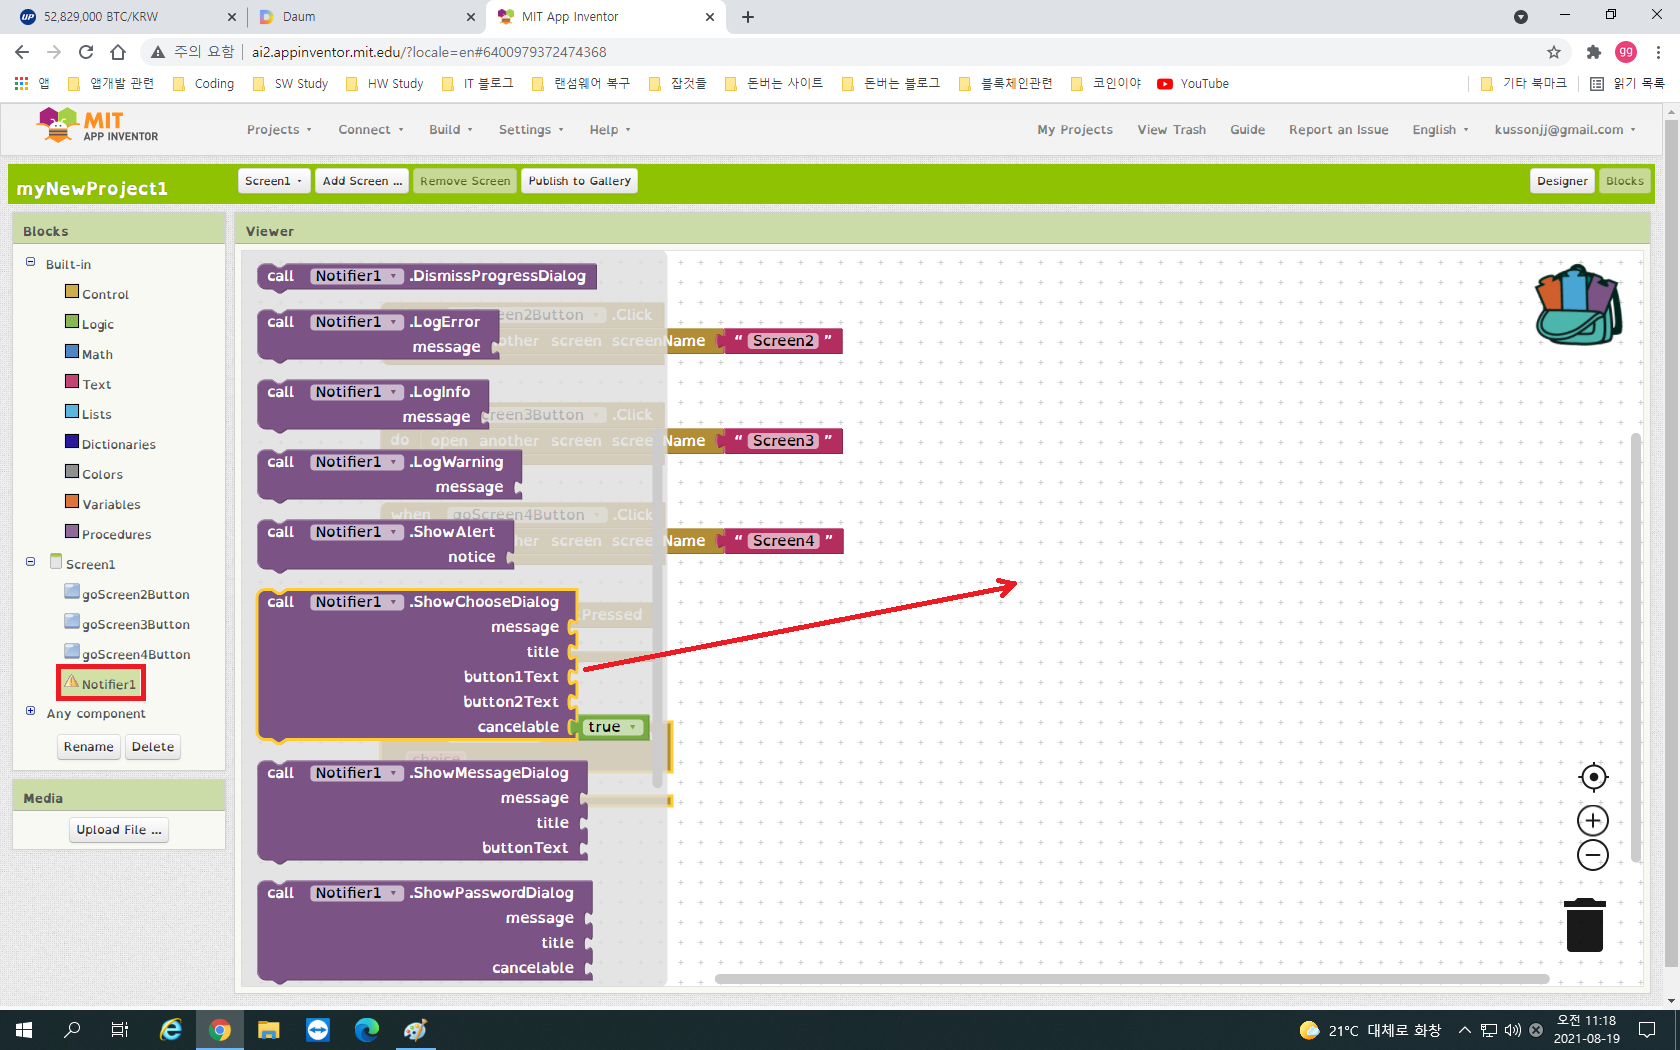Image resolution: width=1680 pixels, height=1050 pixels.
Task: Open the Lists blocks category
Action: (x=96, y=414)
